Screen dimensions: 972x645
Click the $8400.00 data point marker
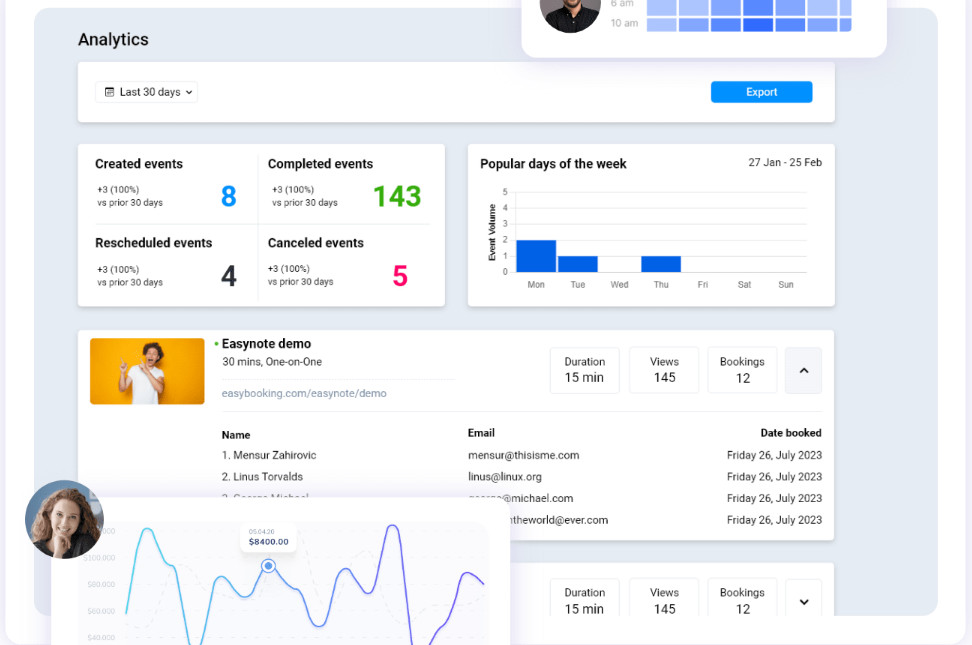[268, 565]
